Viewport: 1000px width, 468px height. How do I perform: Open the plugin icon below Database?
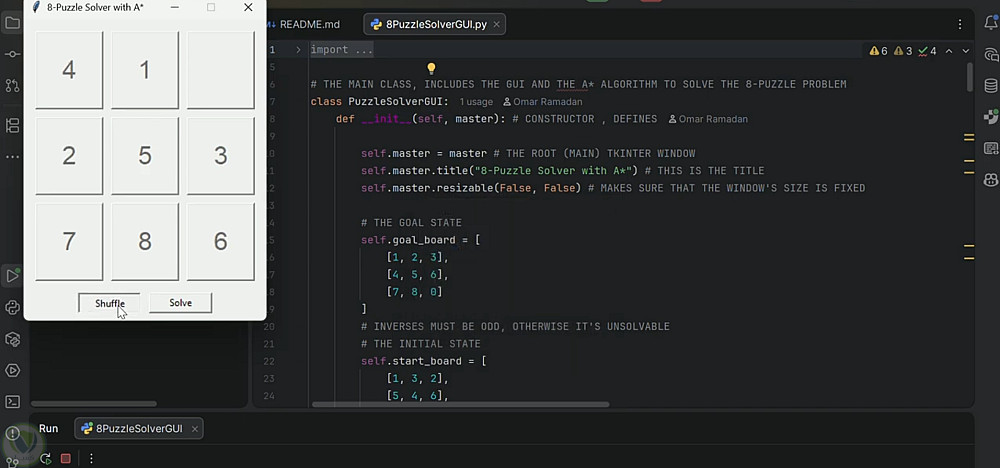click(991, 117)
